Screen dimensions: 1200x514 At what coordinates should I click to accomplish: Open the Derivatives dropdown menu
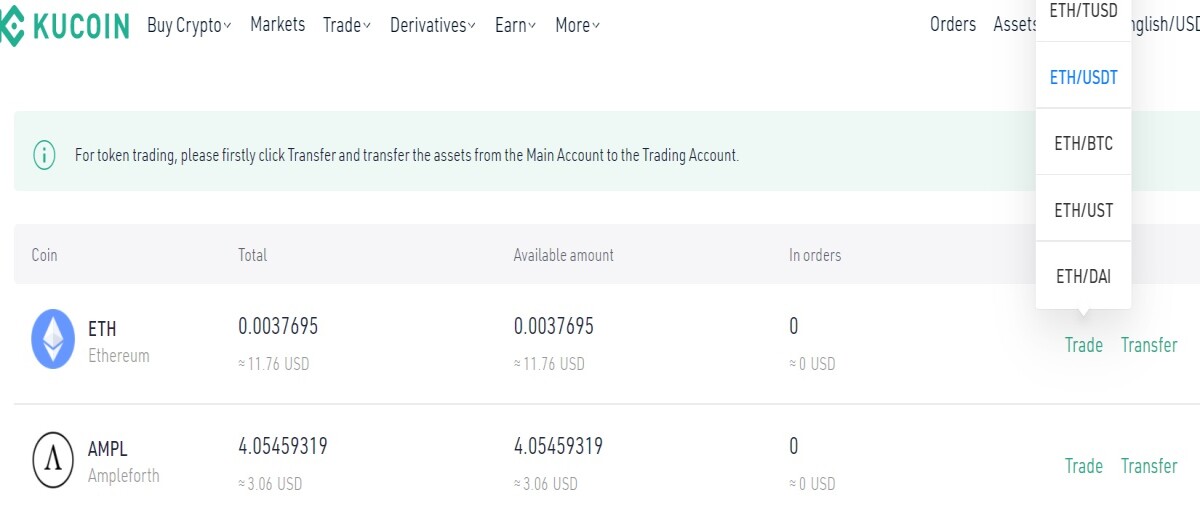433,25
